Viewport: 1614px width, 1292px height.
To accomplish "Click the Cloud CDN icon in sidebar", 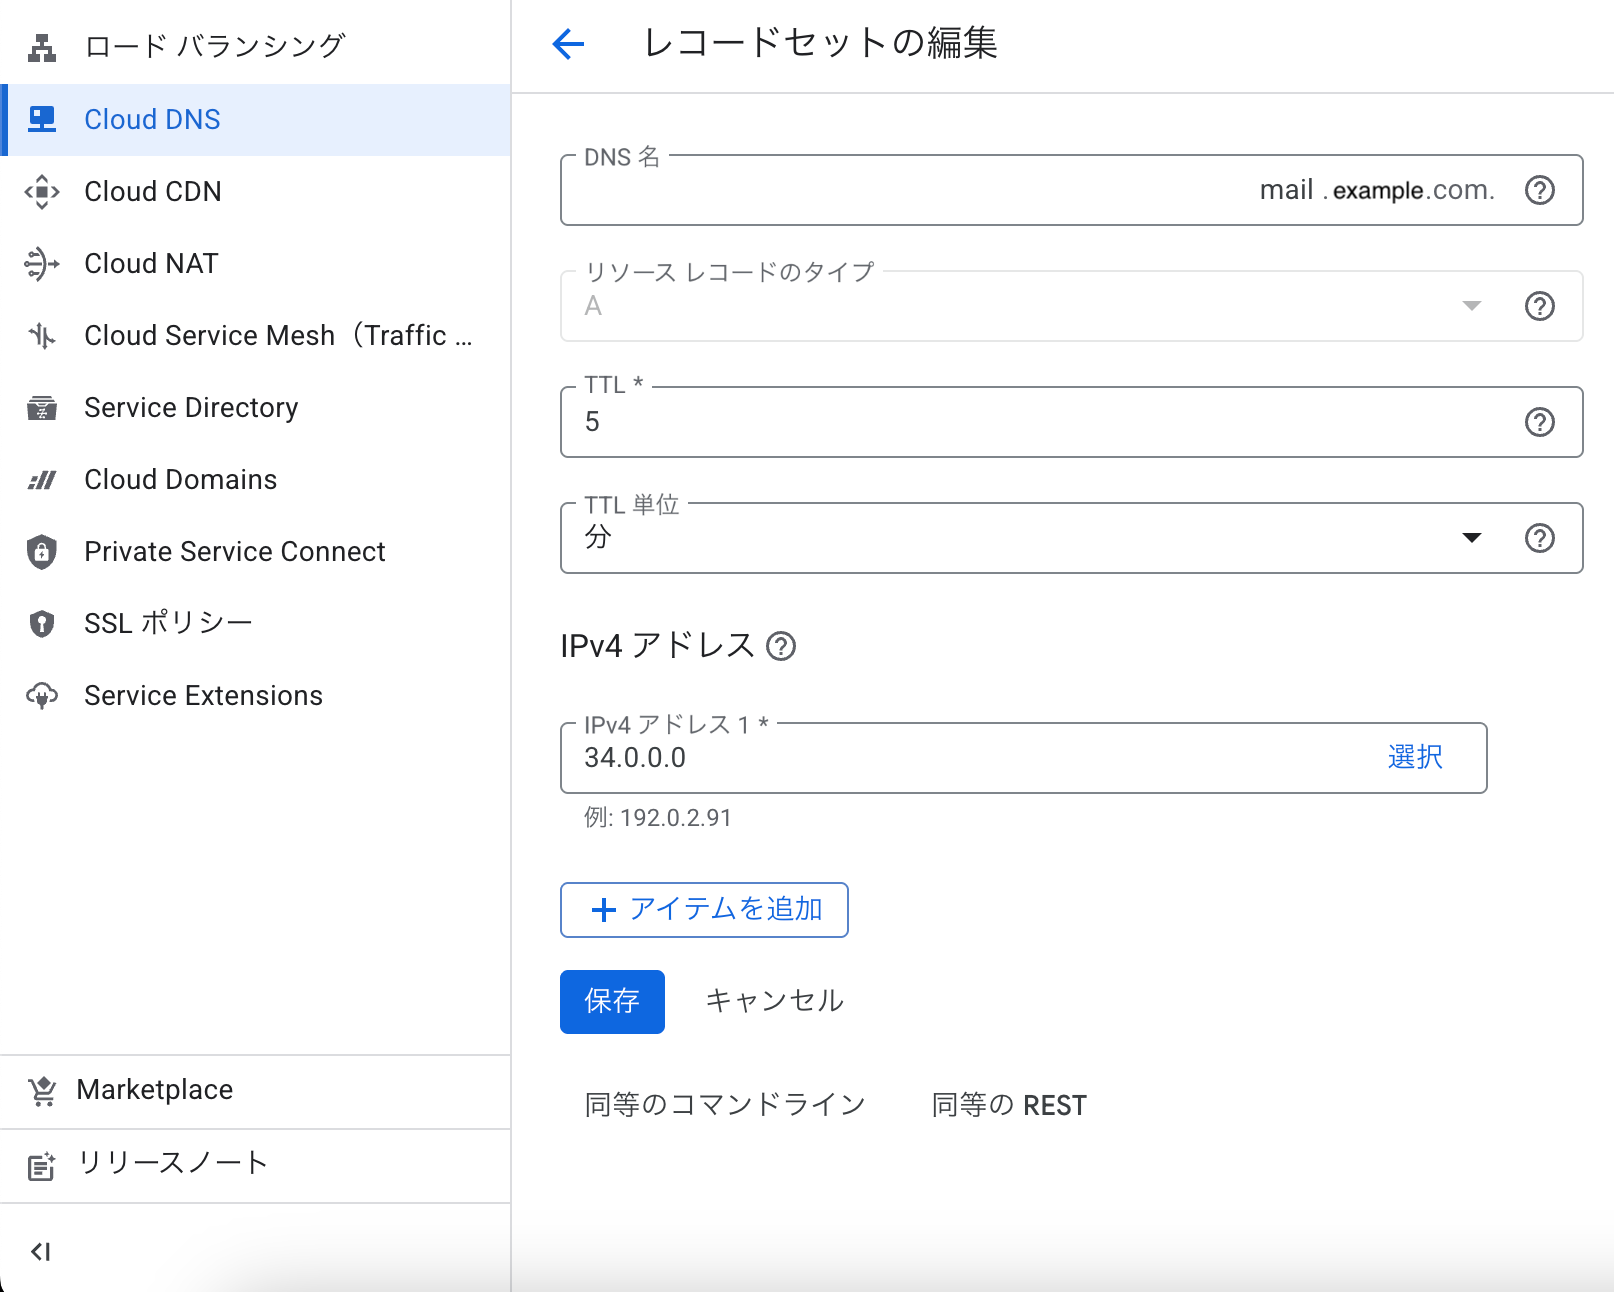I will coord(42,191).
